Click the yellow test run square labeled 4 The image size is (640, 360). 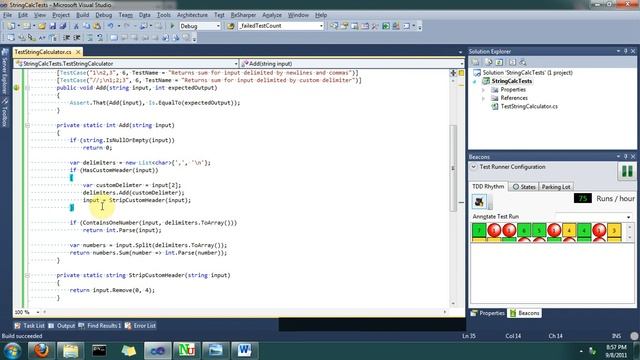[x=569, y=231]
